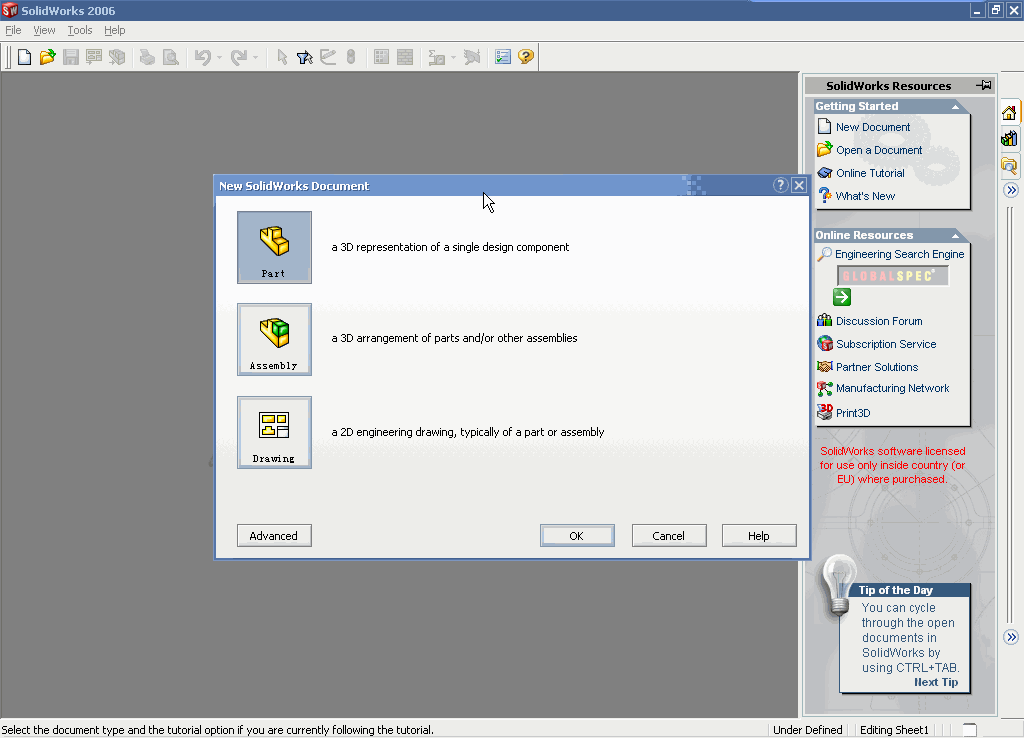This screenshot has width=1024, height=738.
Task: Close the New SolidWorks Document dialog
Action: pos(799,185)
